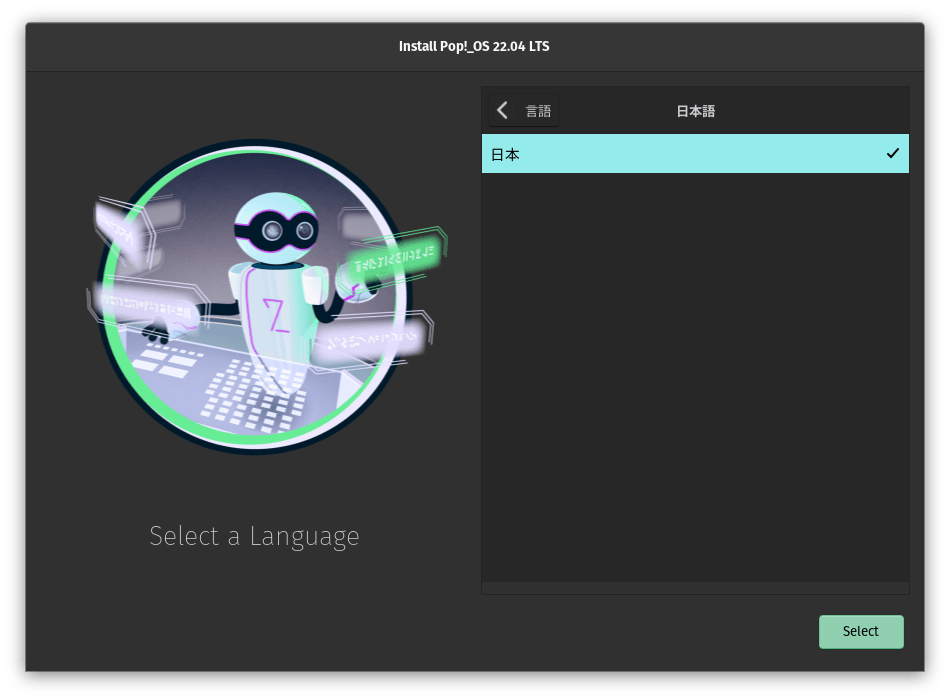Go back using the 言語 back button

tap(523, 110)
